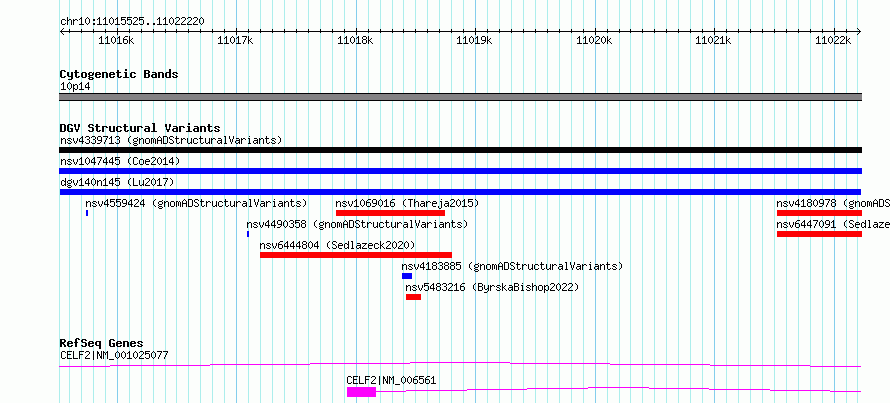Select the small red nsv5483216 variant bar
890x403 pixels.
point(413,297)
